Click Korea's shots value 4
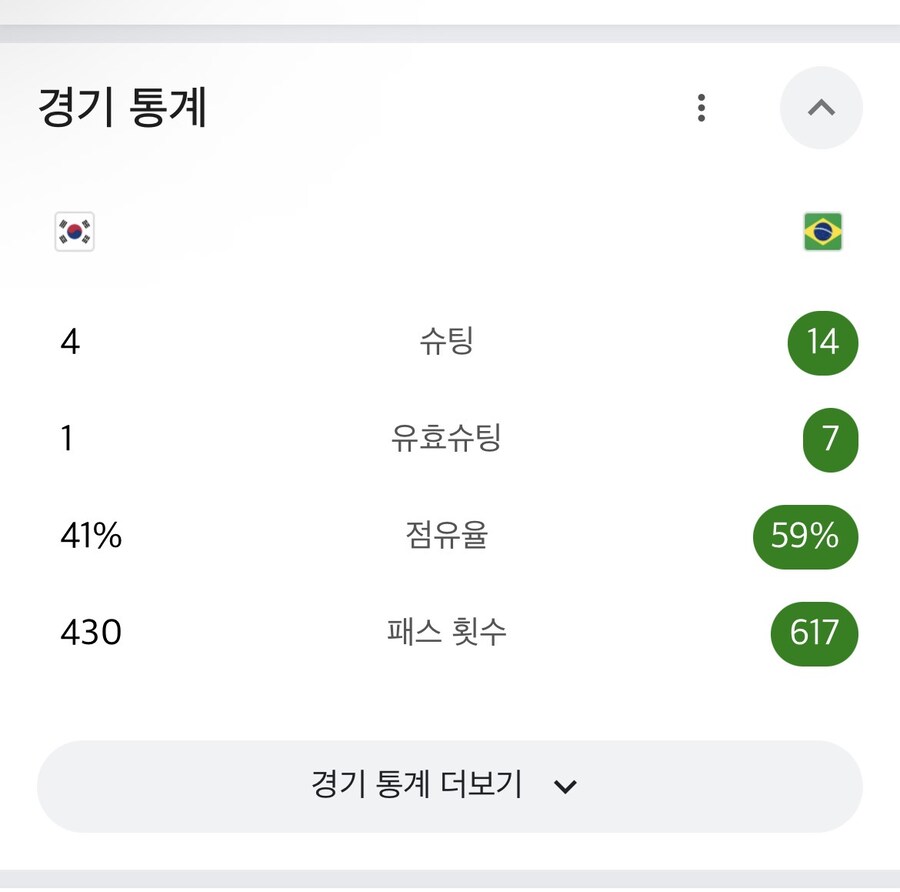Screen dimensions: 900x892 click(x=70, y=343)
